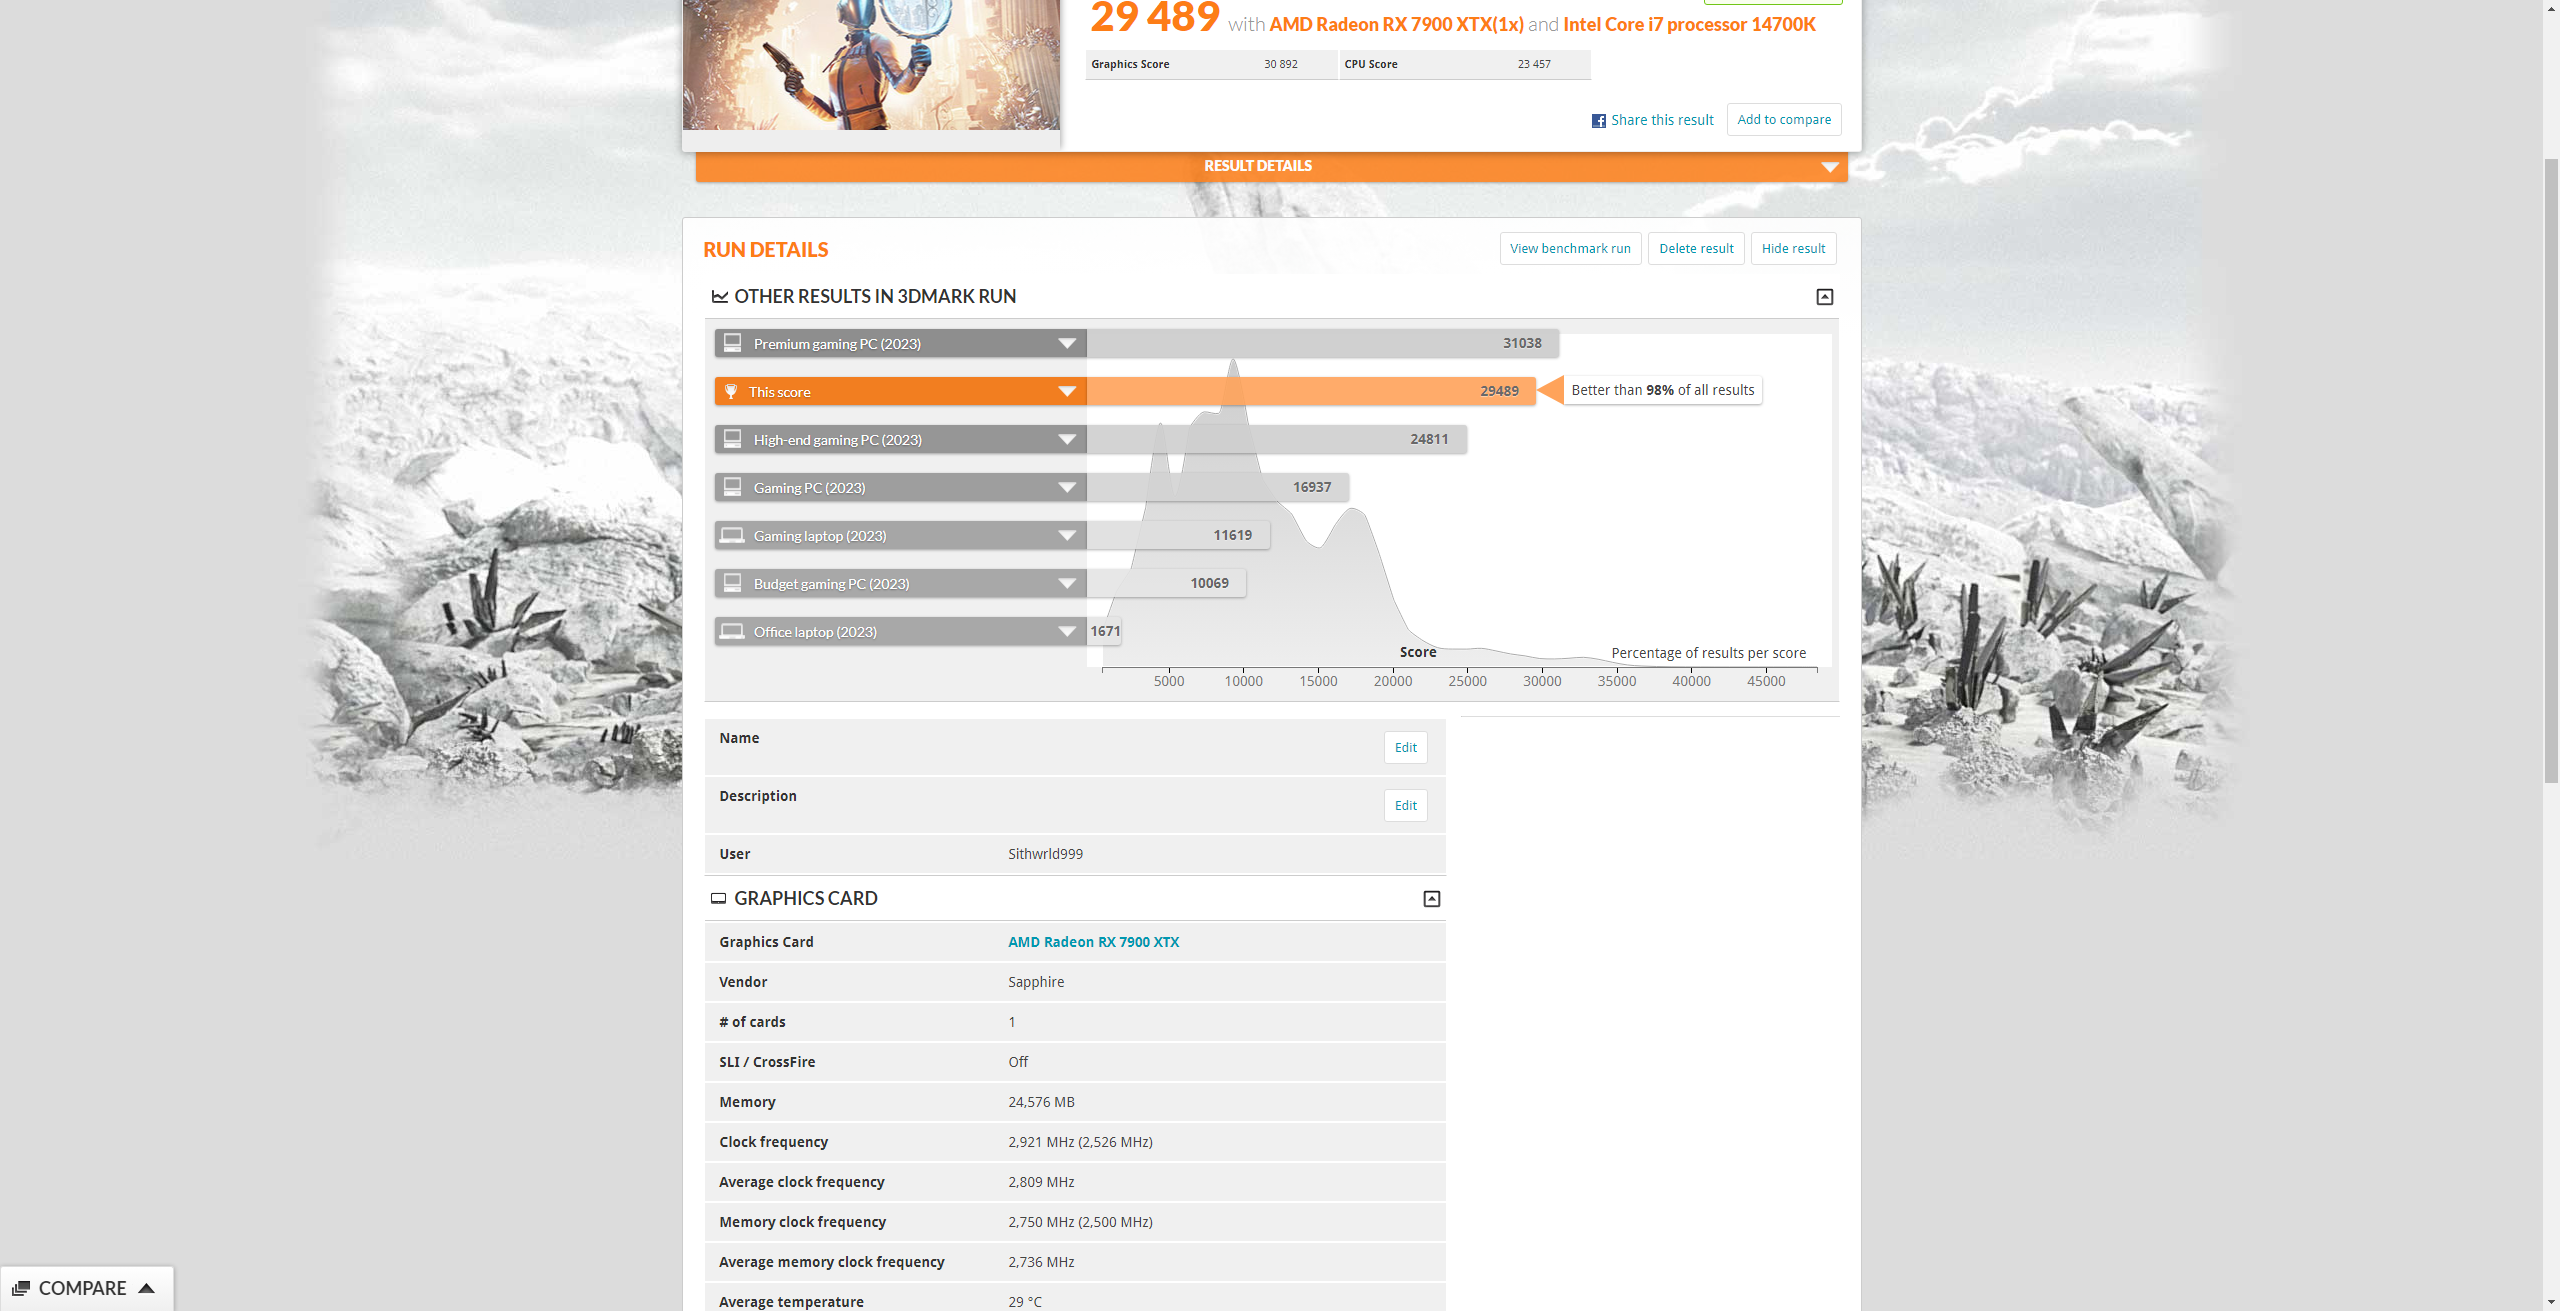The width and height of the screenshot is (2560, 1311).
Task: Click Average temperature value 29 °C
Action: 1025,1302
